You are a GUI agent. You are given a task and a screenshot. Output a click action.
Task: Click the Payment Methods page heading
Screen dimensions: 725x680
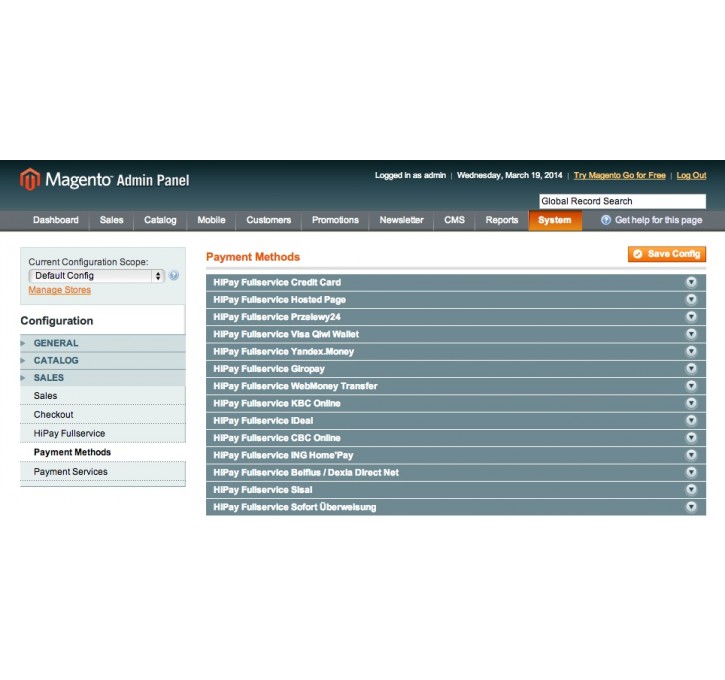click(253, 257)
